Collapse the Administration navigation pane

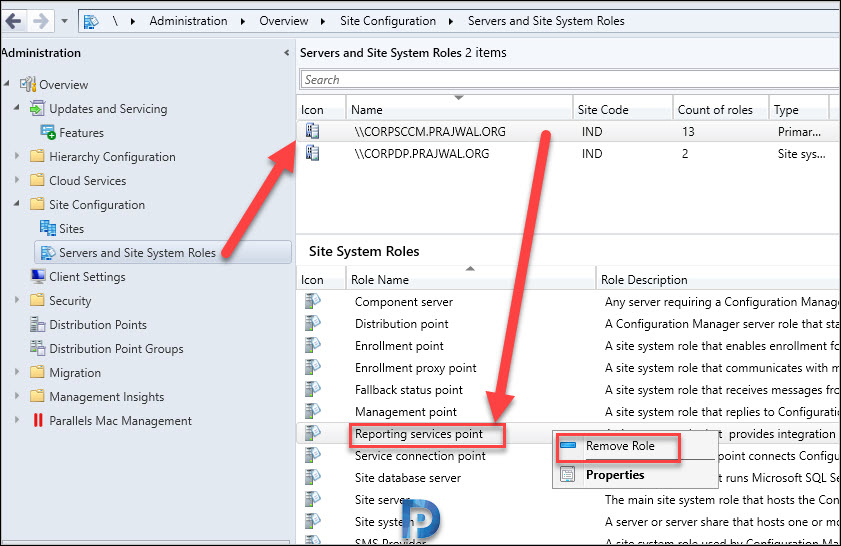pos(286,53)
